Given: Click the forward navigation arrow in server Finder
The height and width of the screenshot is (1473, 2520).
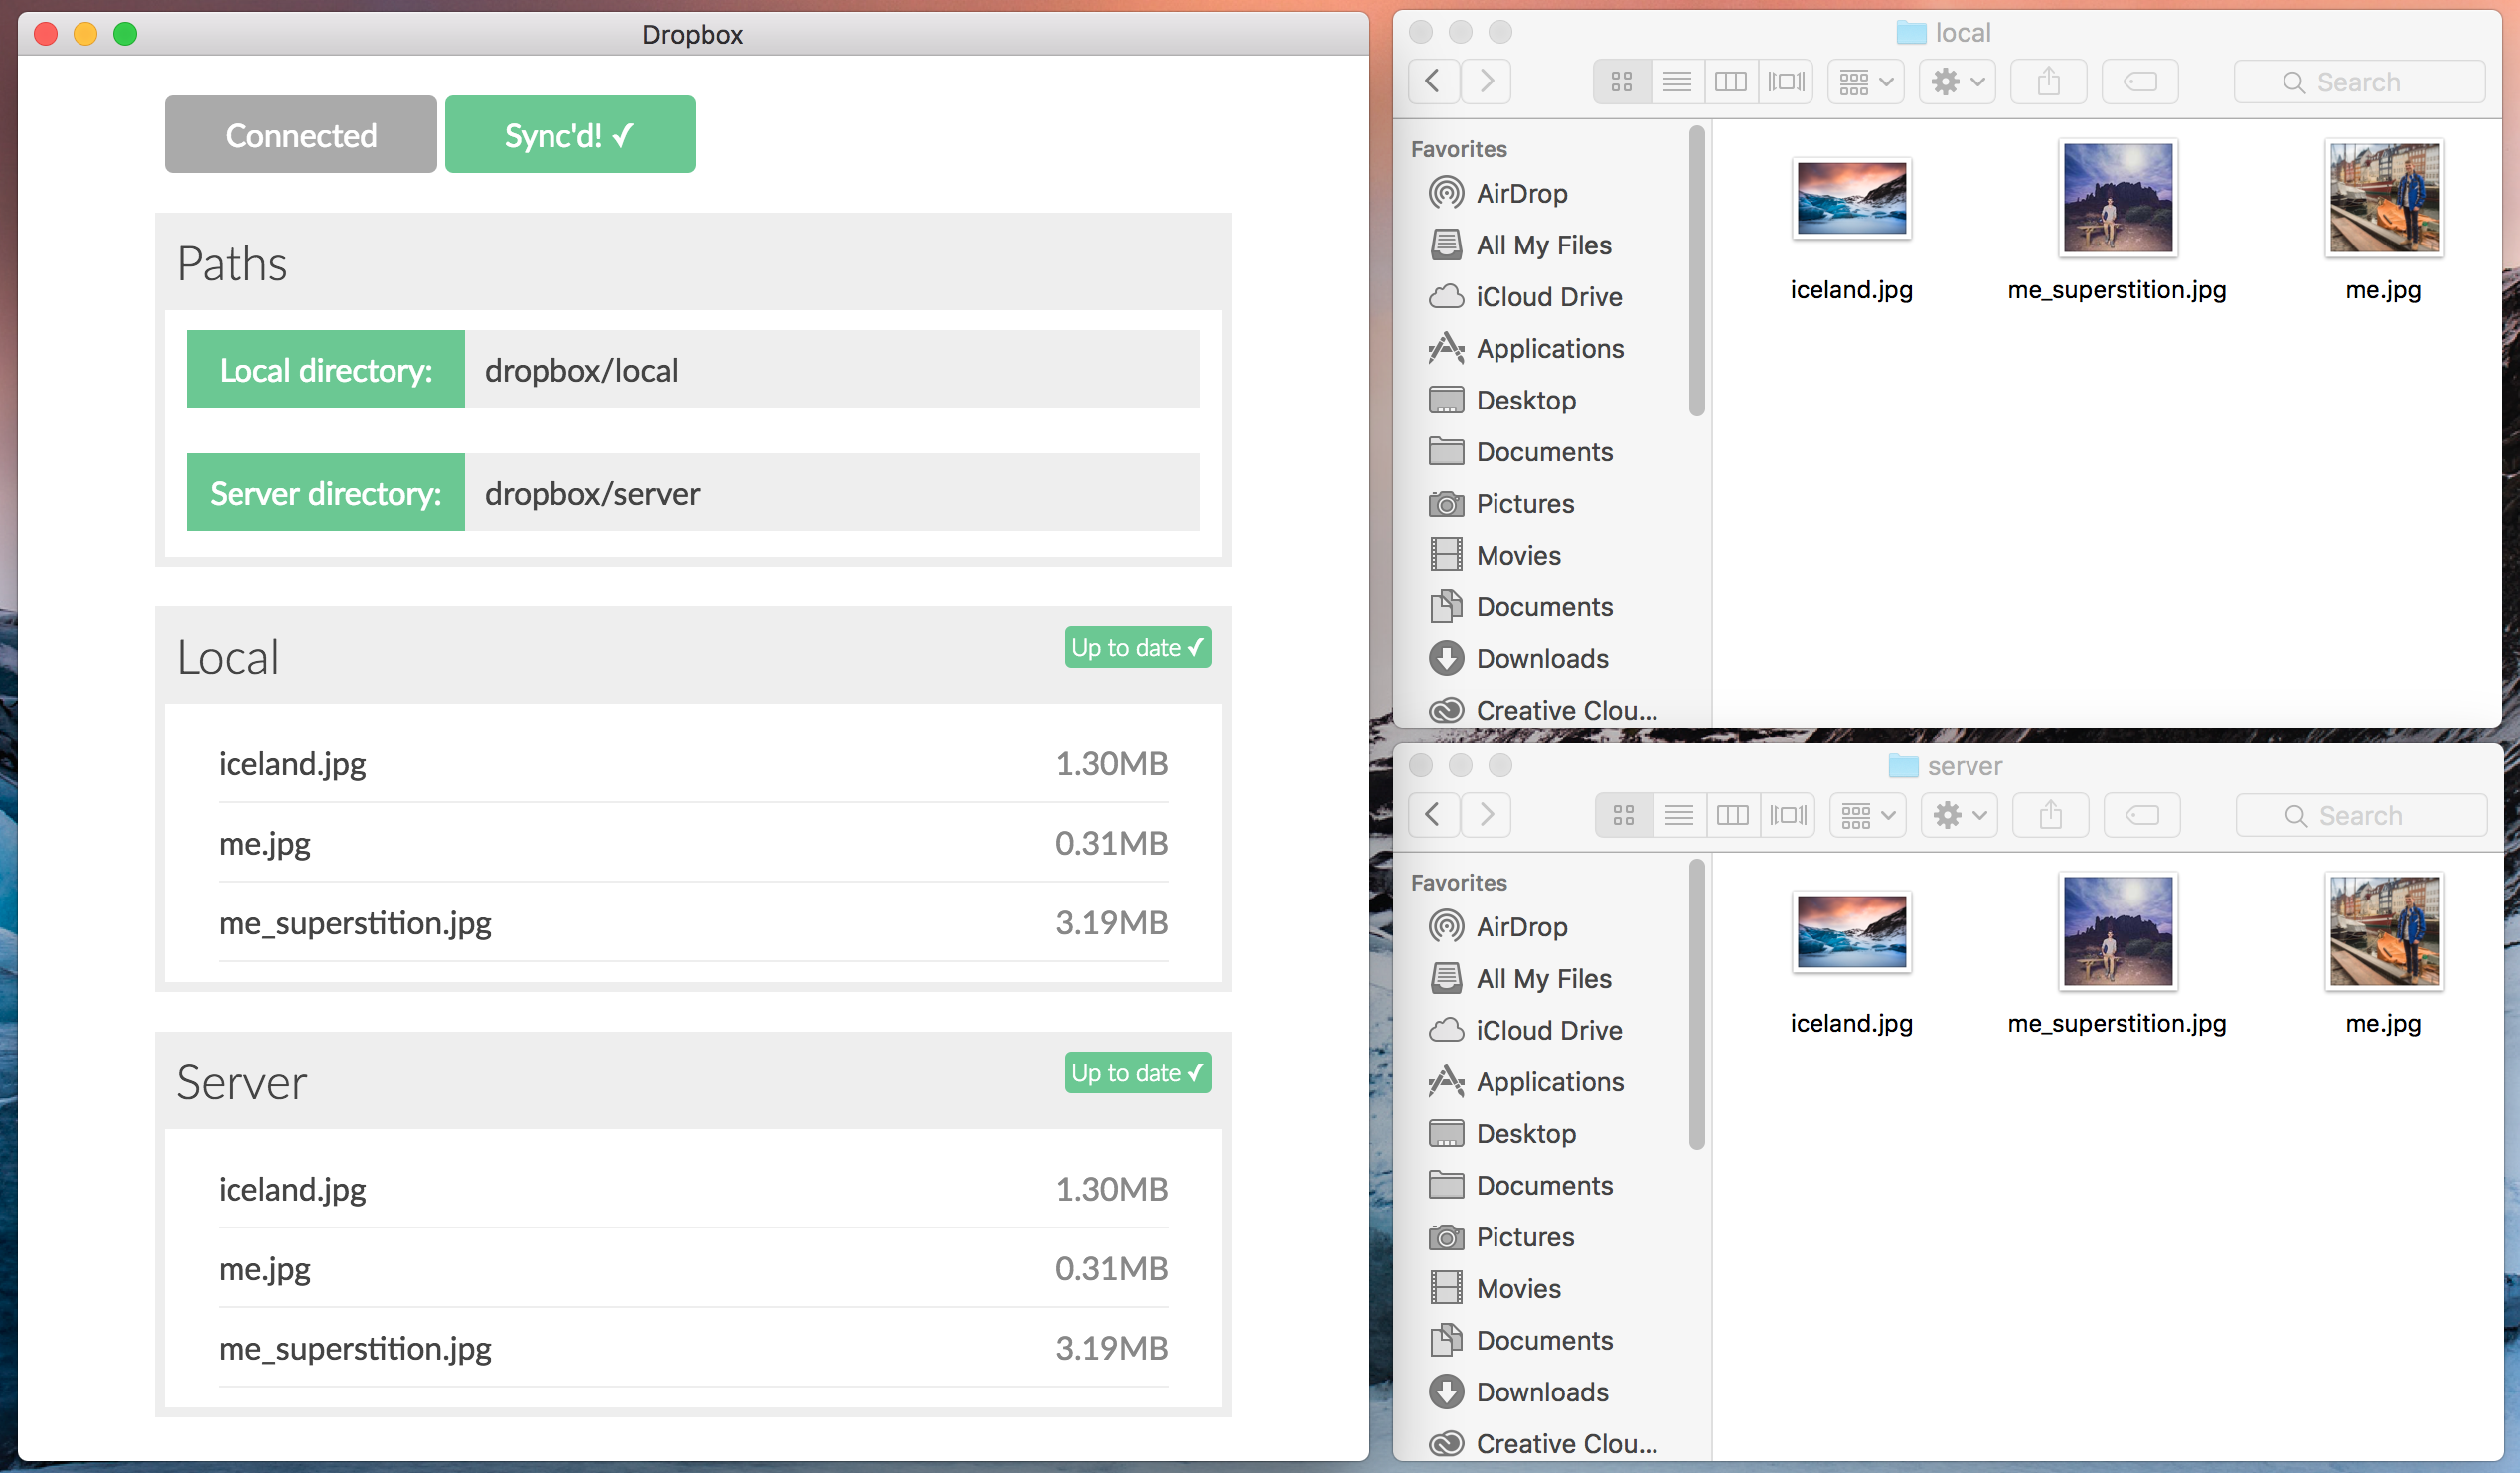Looking at the screenshot, I should pyautogui.click(x=1486, y=812).
